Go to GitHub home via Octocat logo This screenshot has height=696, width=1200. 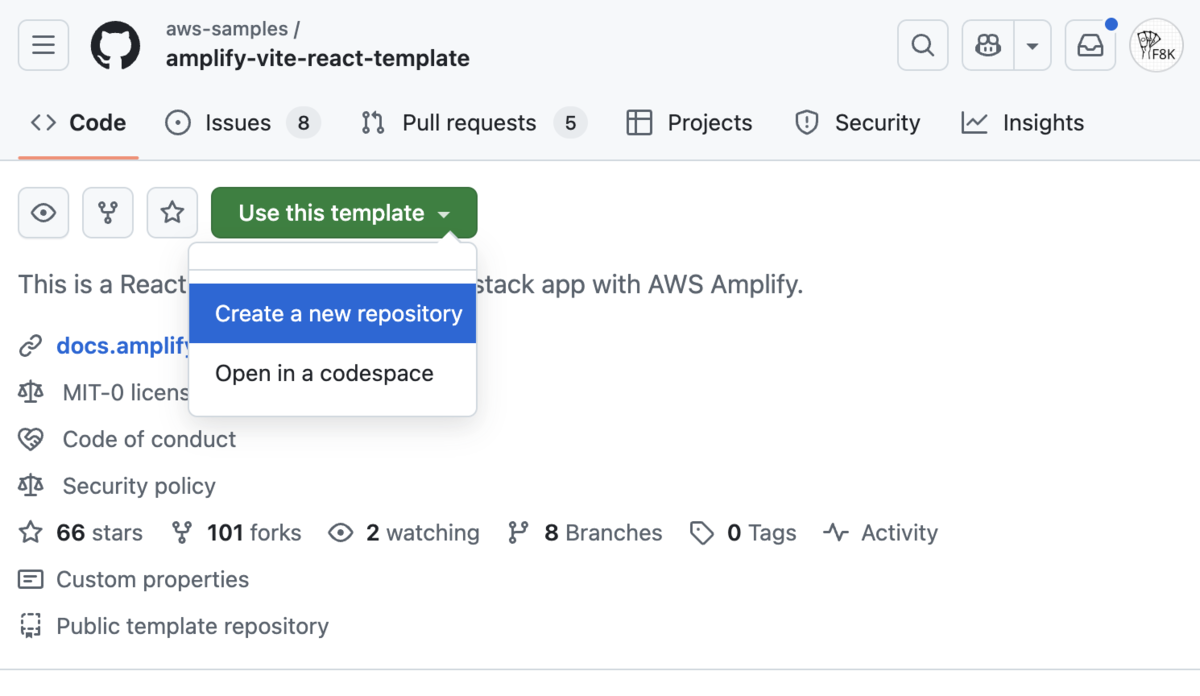(x=116, y=45)
